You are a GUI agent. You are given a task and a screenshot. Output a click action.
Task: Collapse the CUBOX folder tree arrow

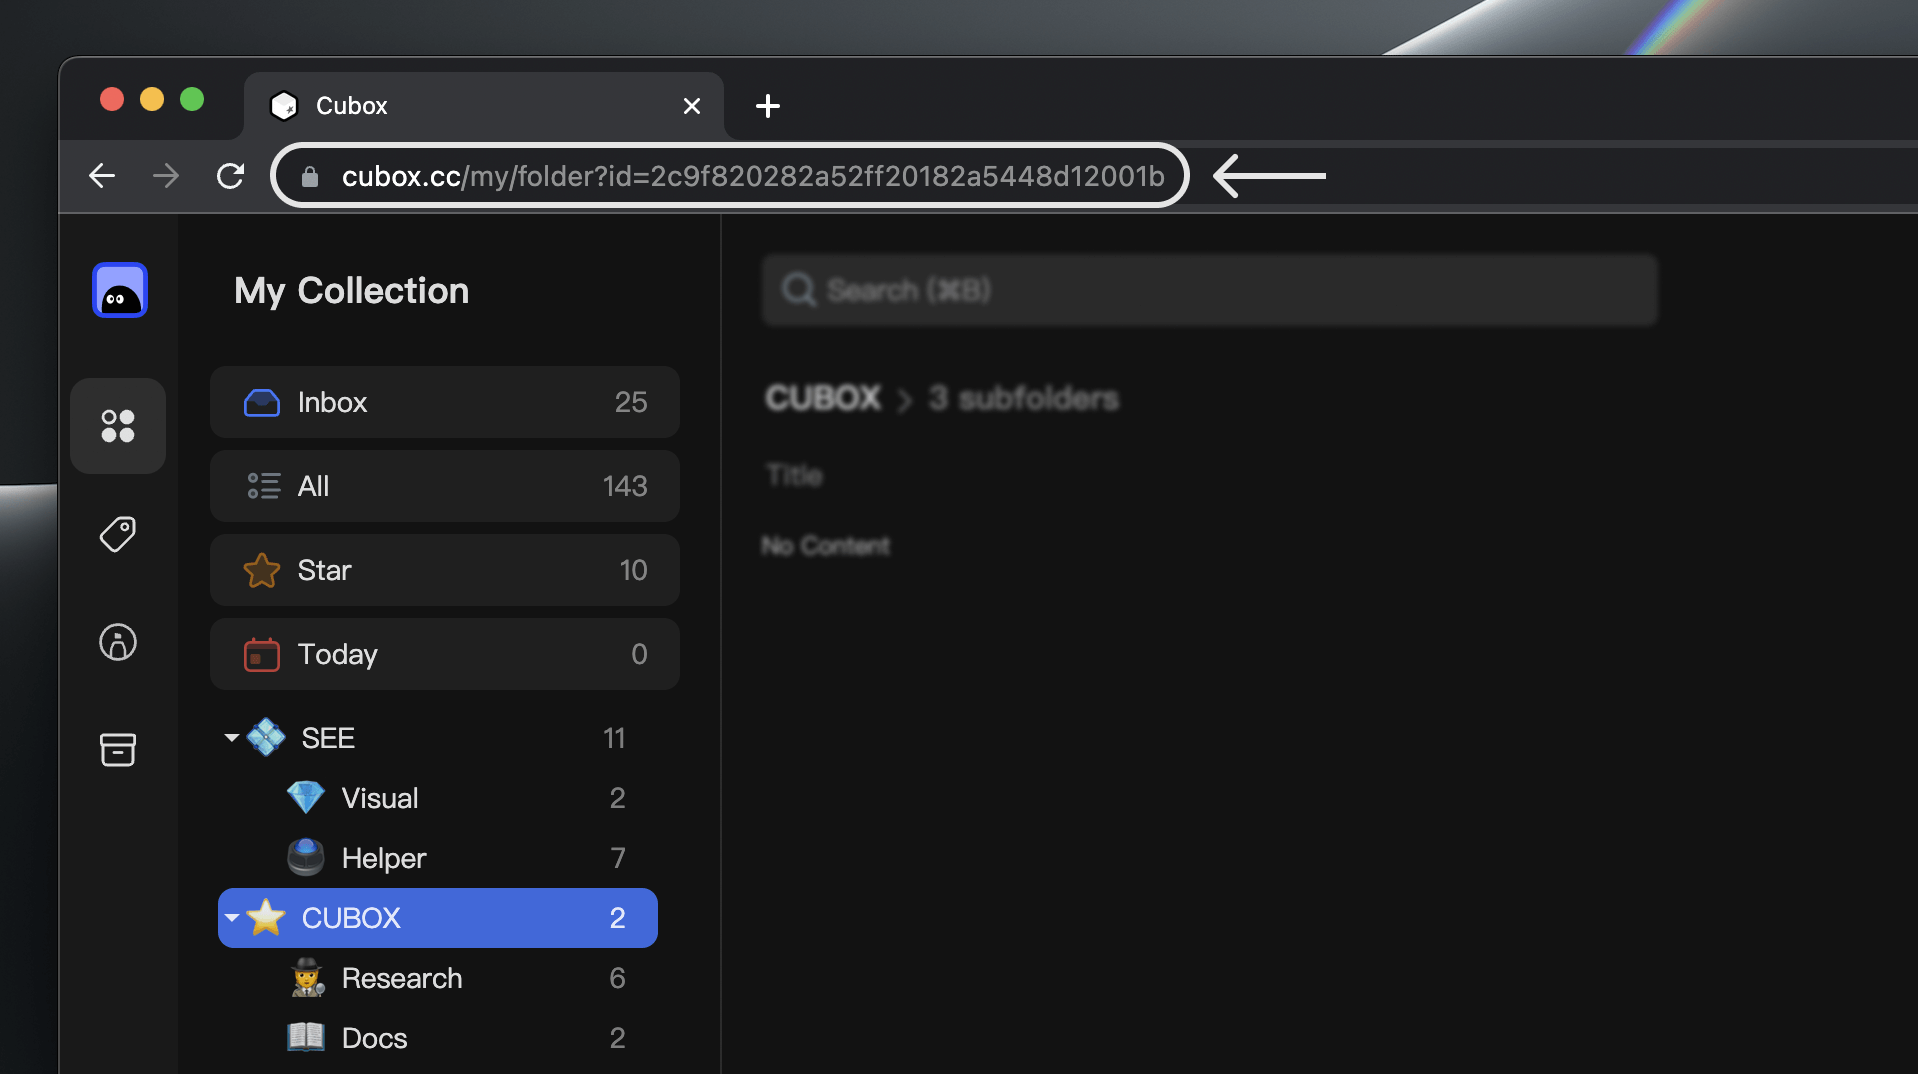pyautogui.click(x=232, y=918)
